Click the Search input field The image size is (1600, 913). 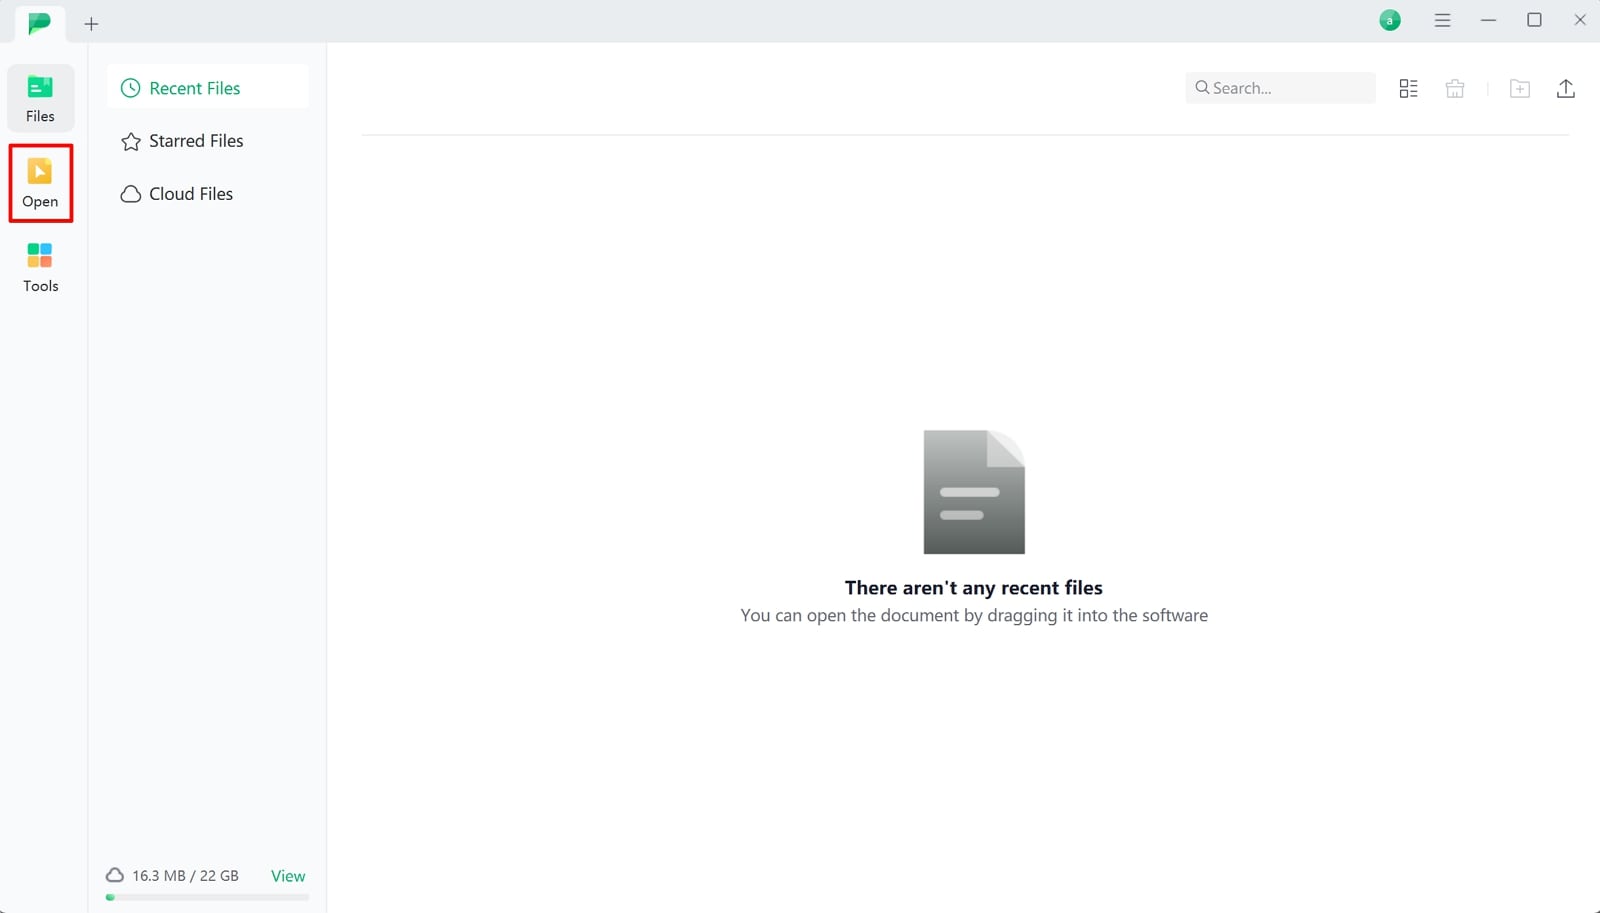point(1280,88)
